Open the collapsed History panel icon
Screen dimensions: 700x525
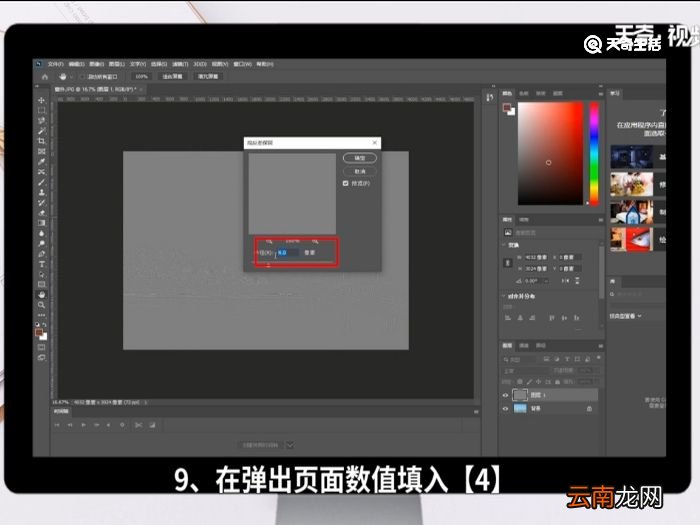click(490, 97)
